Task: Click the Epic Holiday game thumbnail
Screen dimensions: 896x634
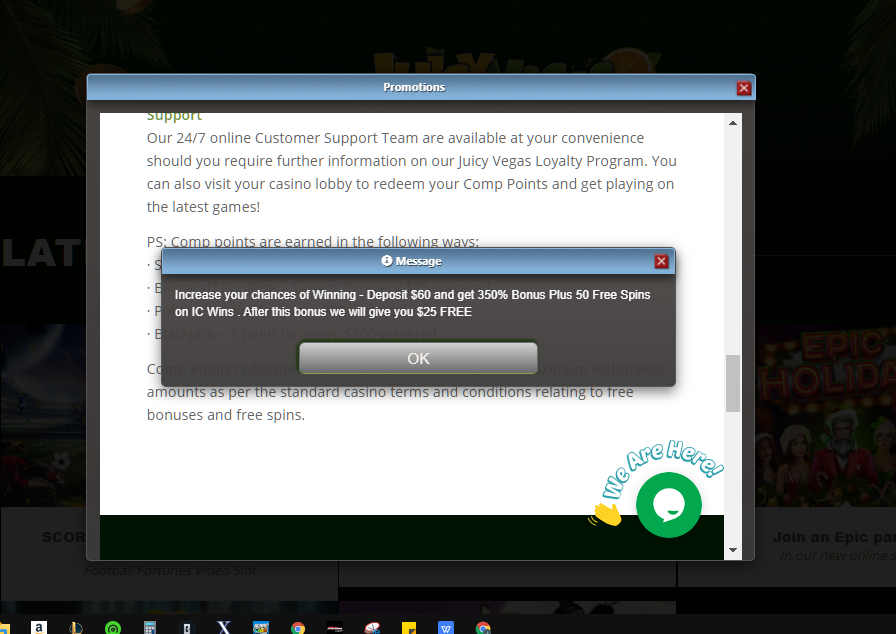Action: pyautogui.click(x=826, y=415)
